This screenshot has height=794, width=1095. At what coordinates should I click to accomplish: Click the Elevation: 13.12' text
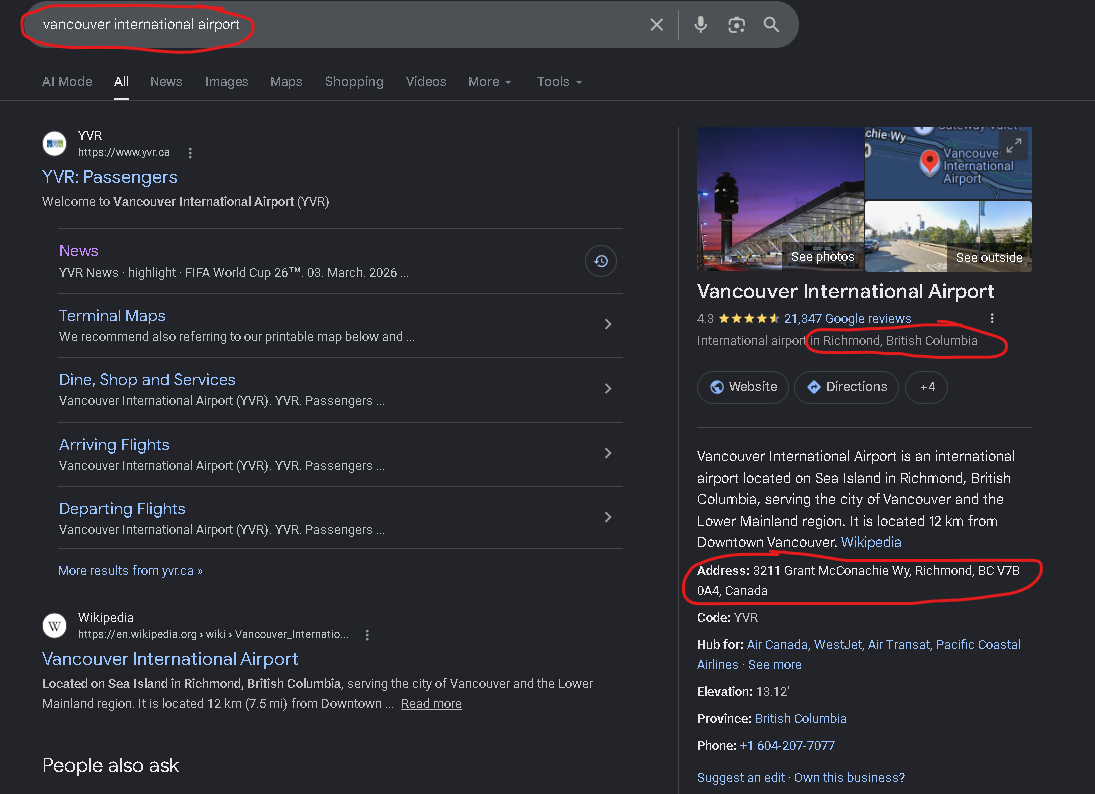pos(743,692)
